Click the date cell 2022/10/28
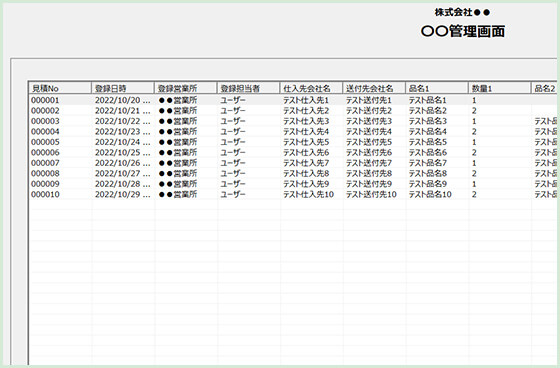The height and width of the screenshot is (368, 560). tap(122, 184)
